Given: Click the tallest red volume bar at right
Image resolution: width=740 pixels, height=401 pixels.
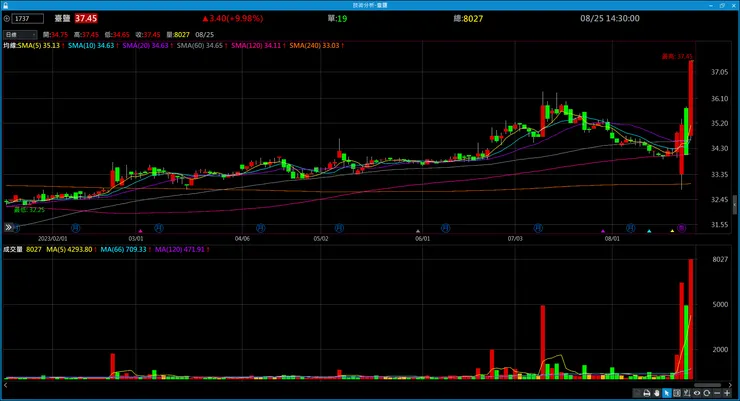Looking at the screenshot, I should click(691, 319).
